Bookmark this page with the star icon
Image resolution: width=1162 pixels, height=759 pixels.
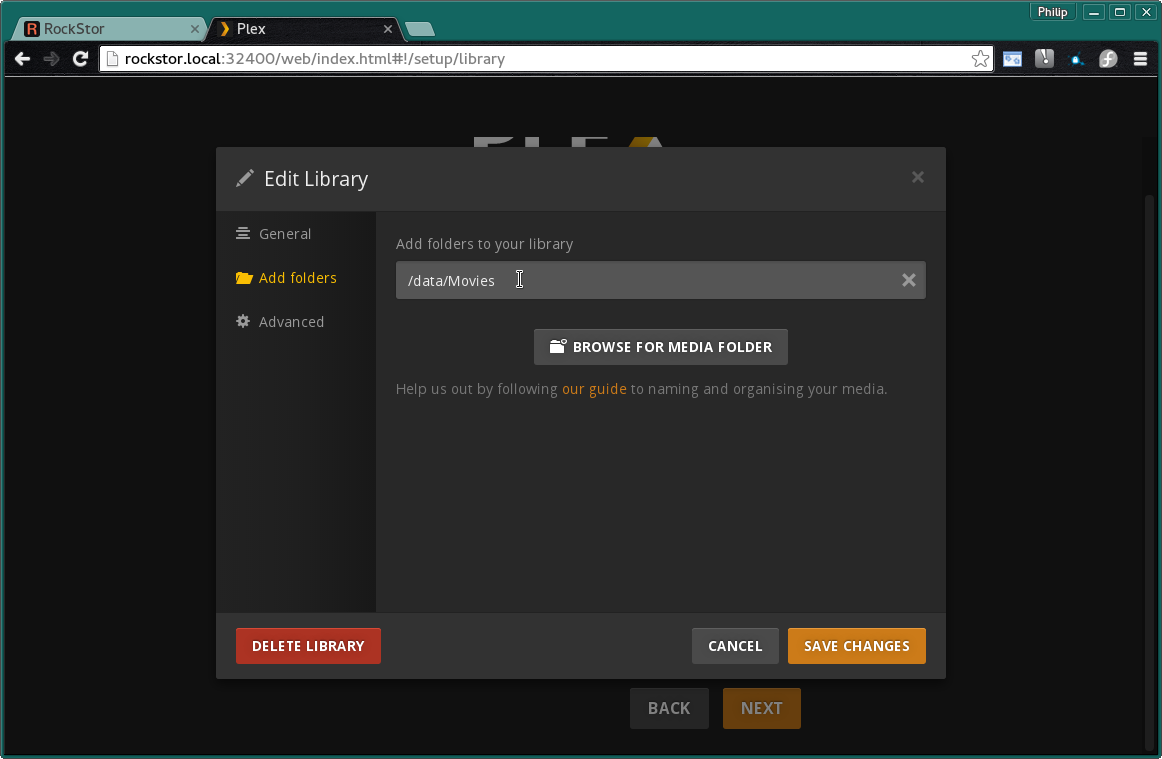click(980, 59)
